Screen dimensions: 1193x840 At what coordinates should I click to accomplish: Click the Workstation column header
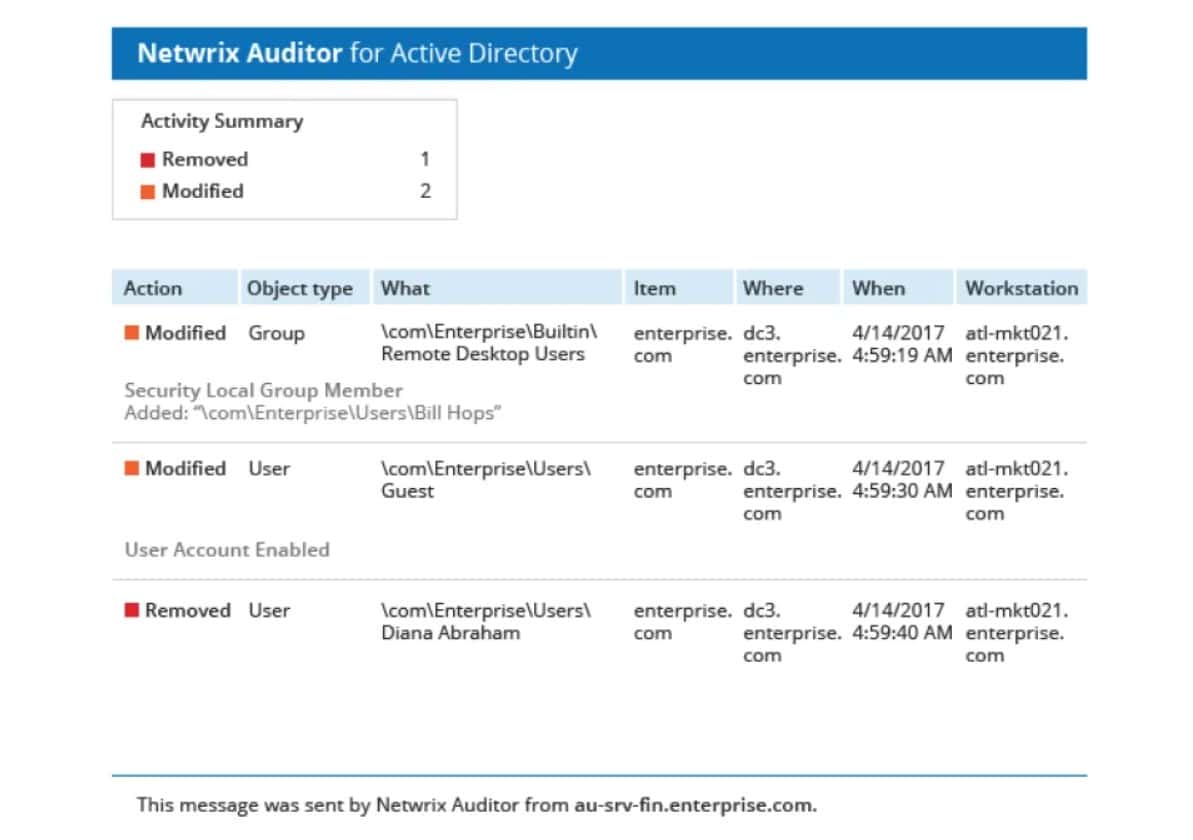pos(1021,288)
